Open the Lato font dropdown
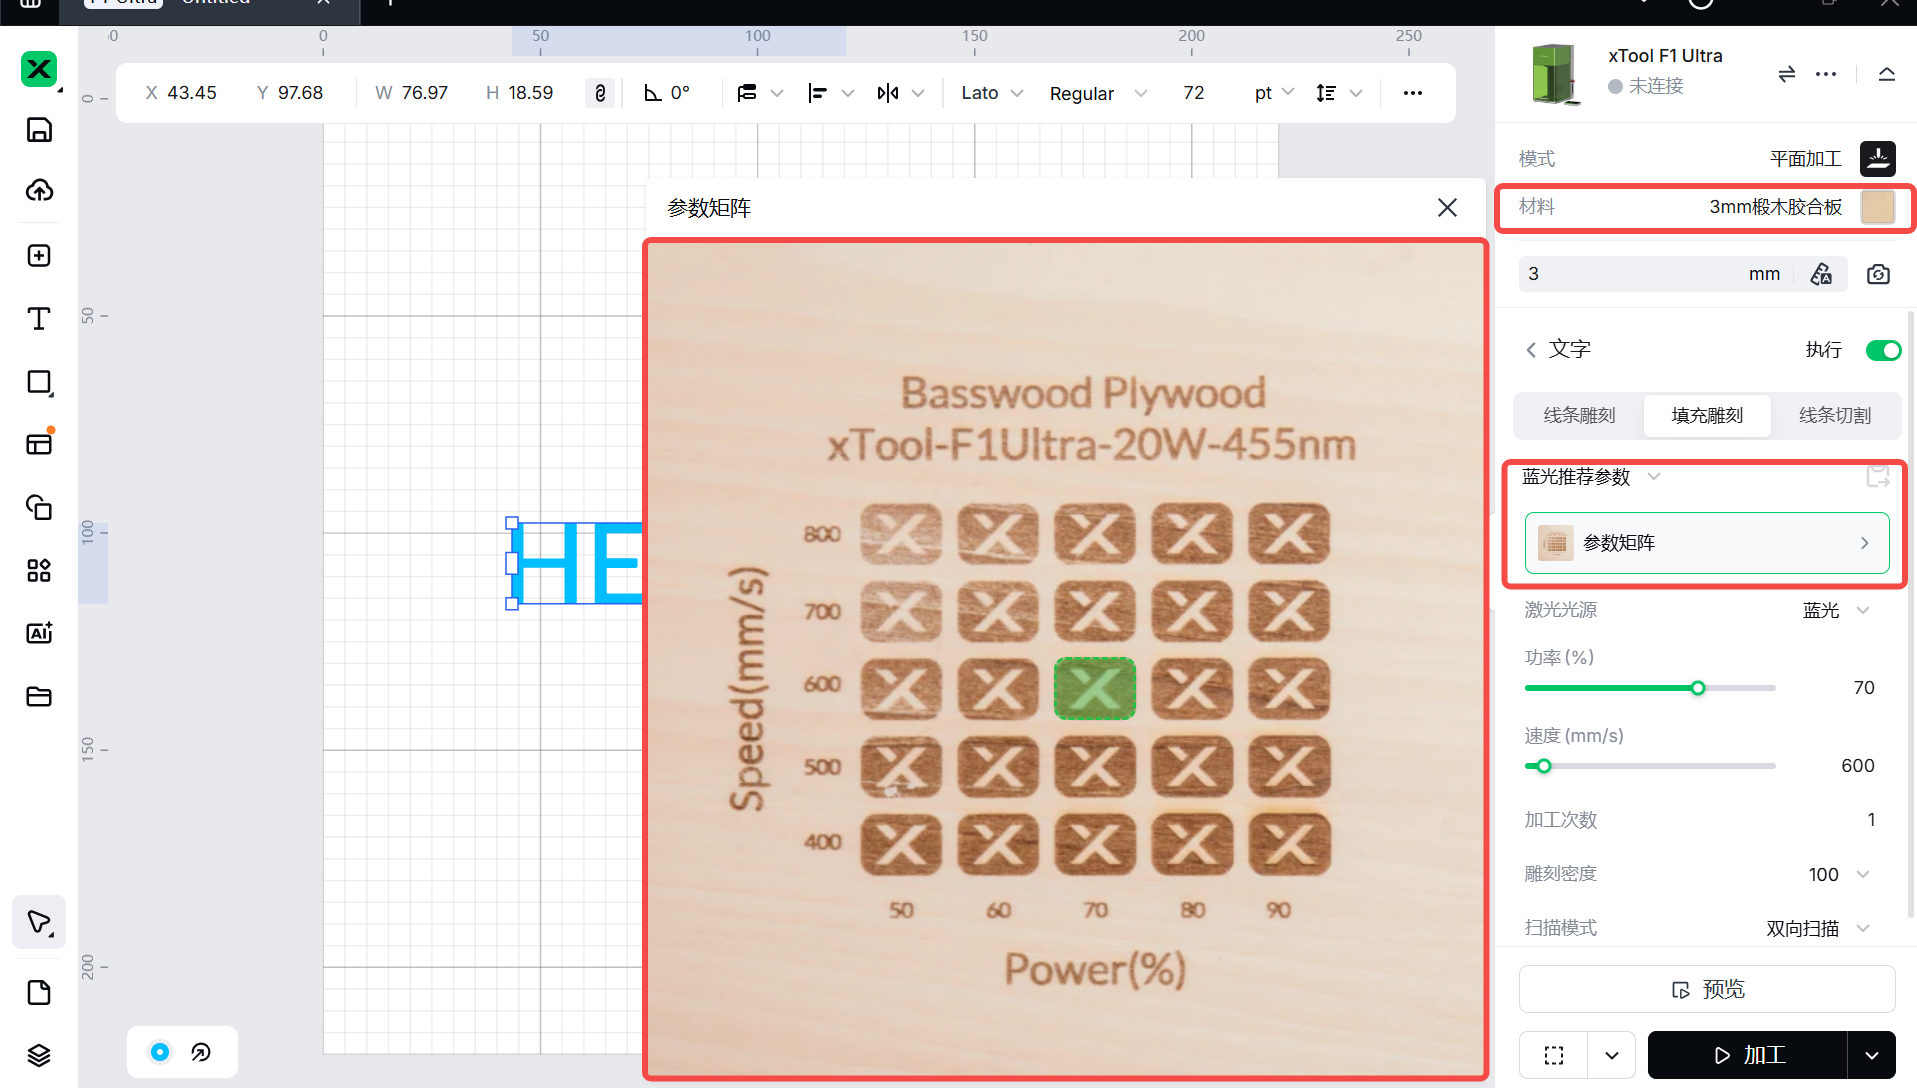Screen dimensions: 1917x1088 click(x=991, y=93)
